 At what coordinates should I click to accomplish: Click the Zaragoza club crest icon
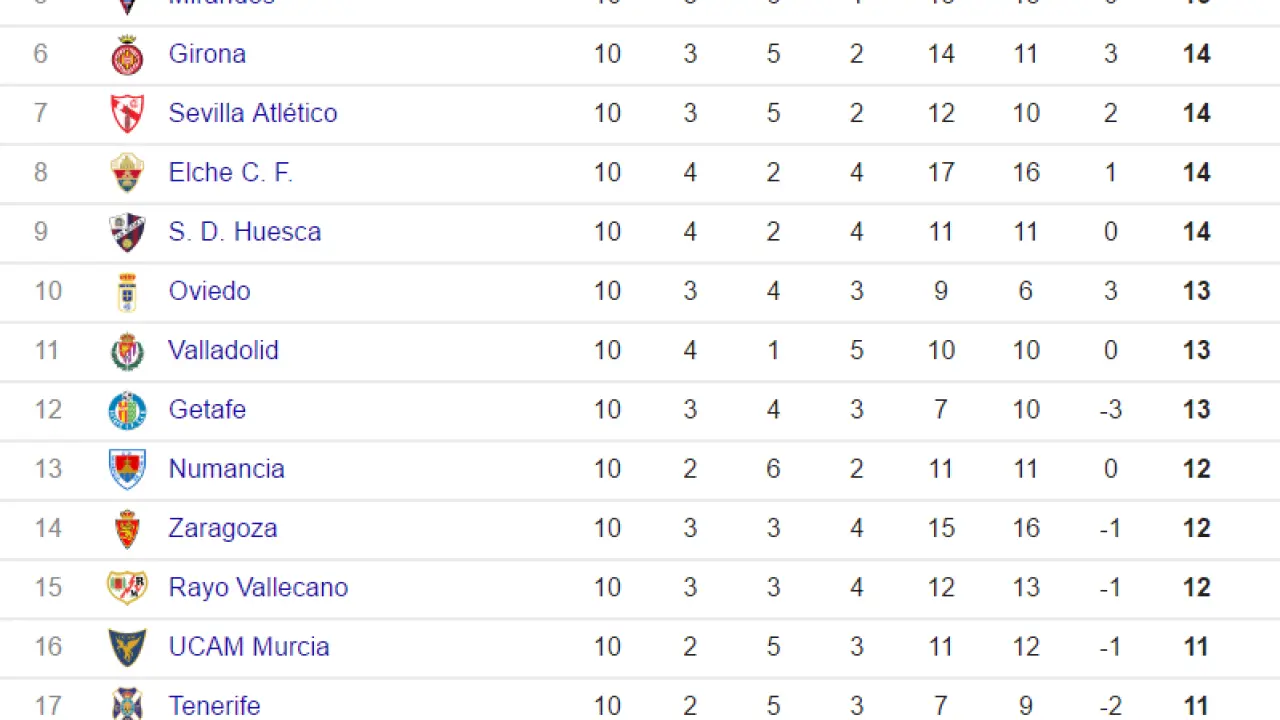tap(127, 528)
